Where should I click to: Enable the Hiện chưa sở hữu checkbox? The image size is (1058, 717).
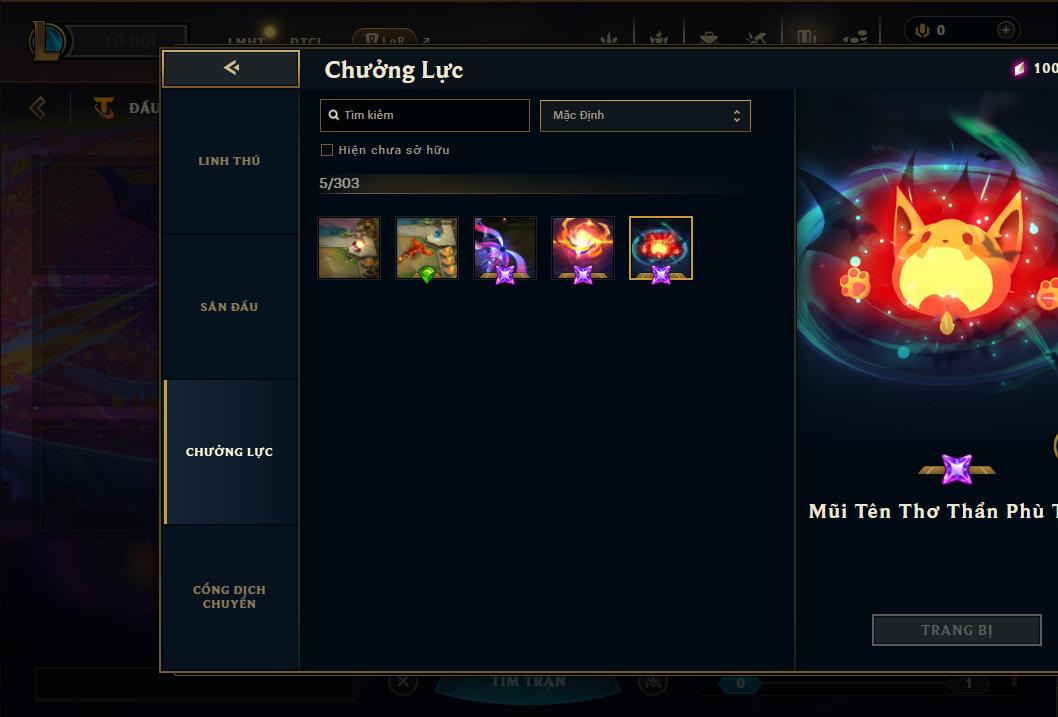(x=327, y=150)
